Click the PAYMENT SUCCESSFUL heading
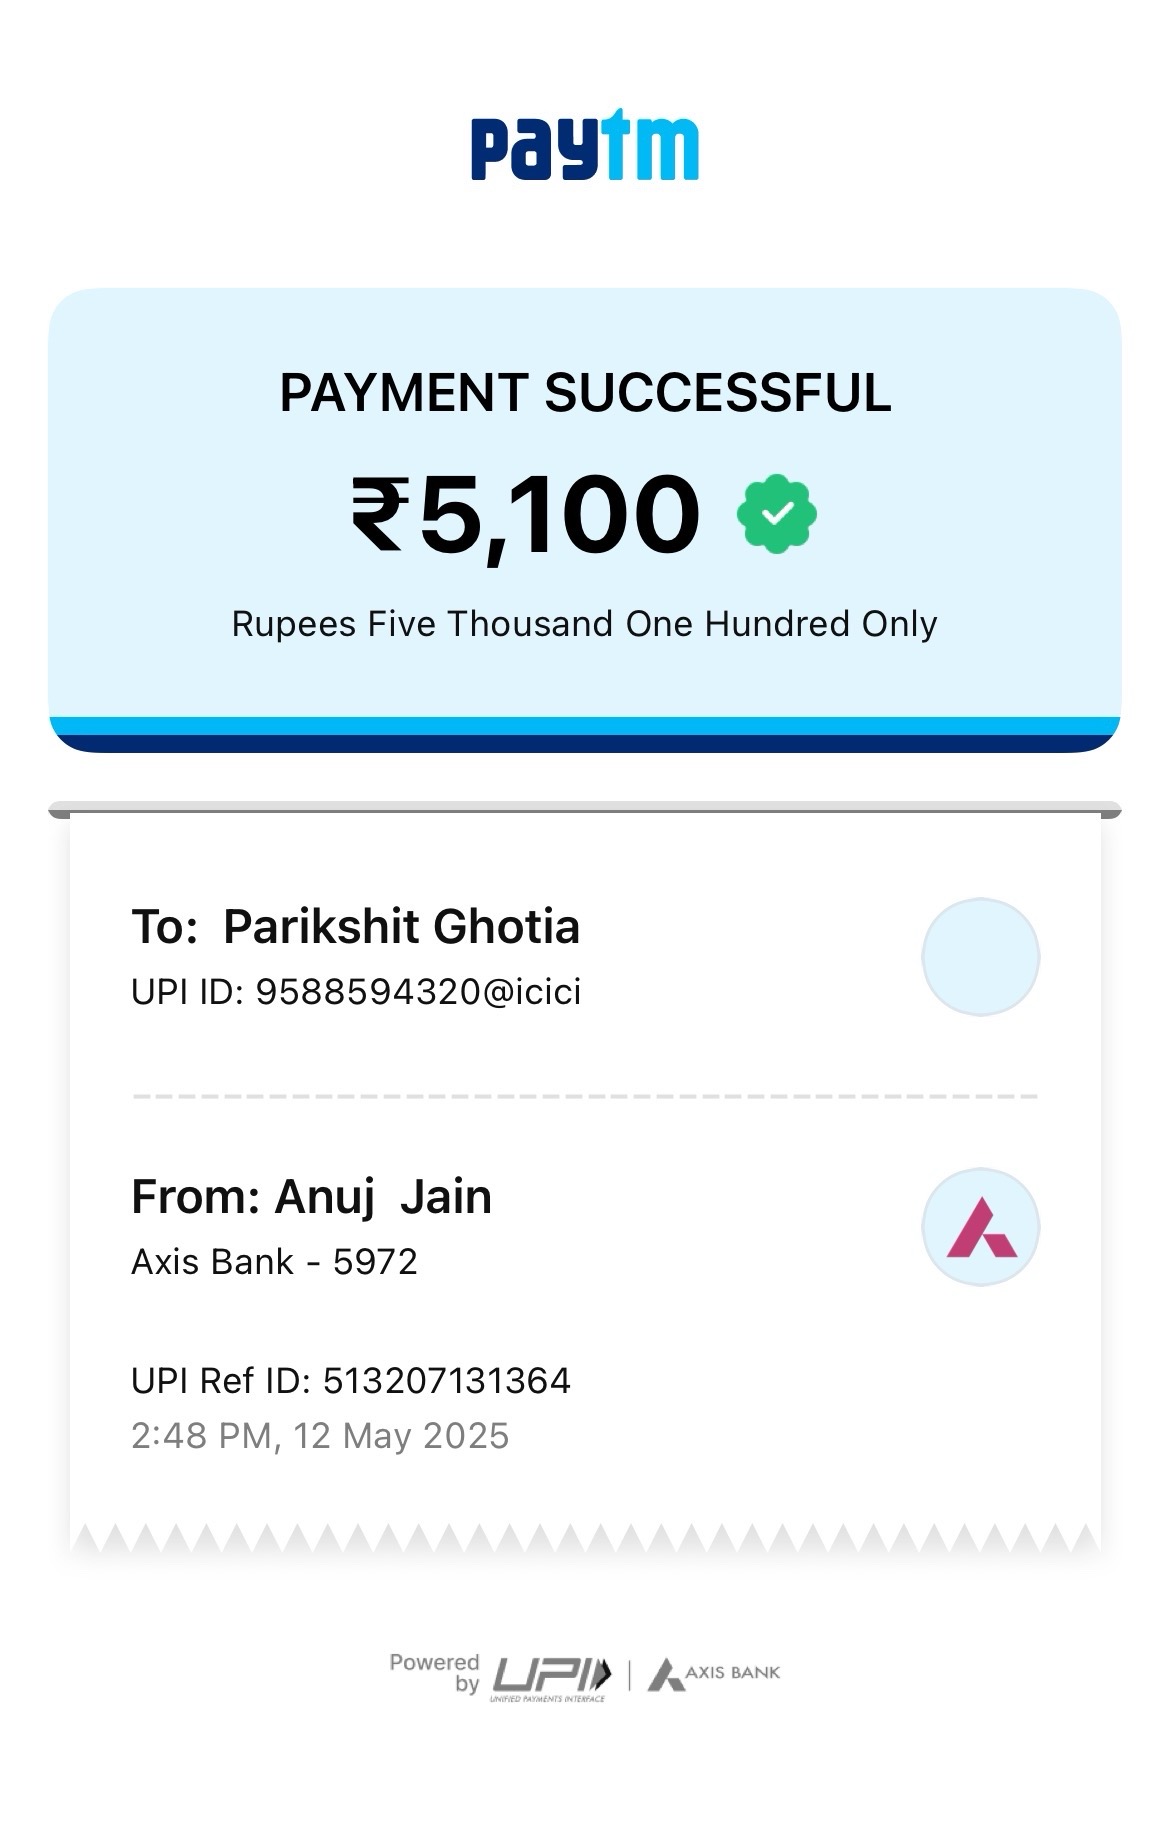Image resolution: width=1170 pixels, height=1848 pixels. tap(585, 392)
